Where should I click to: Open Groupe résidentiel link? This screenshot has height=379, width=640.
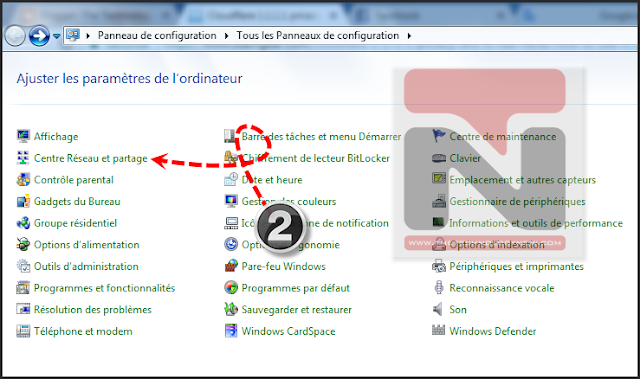[x=76, y=223]
